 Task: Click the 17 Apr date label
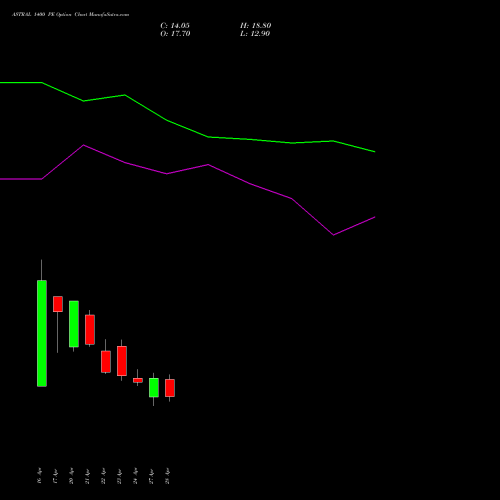coord(55,476)
